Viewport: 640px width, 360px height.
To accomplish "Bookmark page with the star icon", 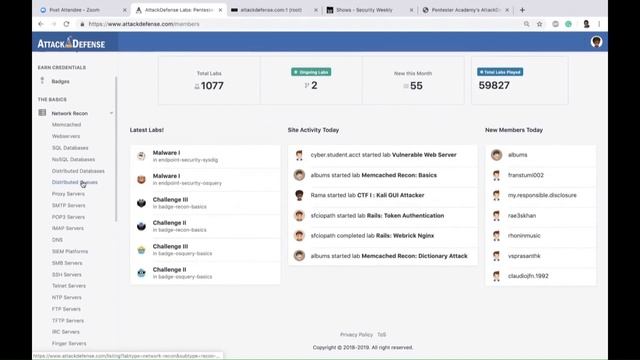I will click(540, 24).
